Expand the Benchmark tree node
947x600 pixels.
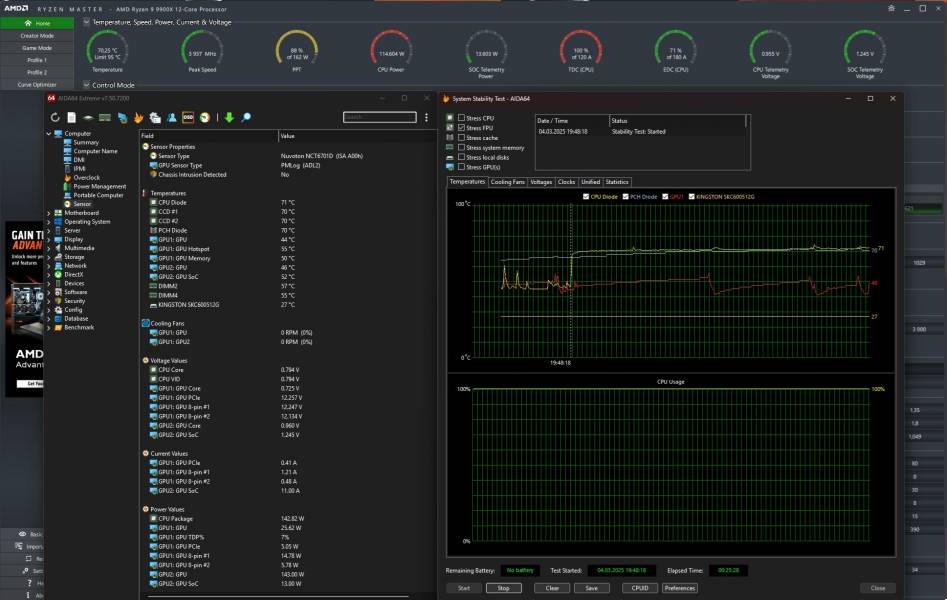[x=49, y=327]
